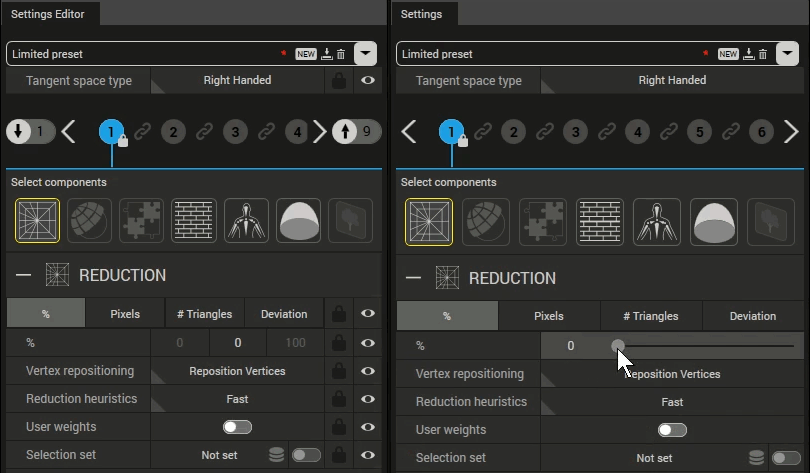Select the brick wall component in left panel

[x=194, y=221]
